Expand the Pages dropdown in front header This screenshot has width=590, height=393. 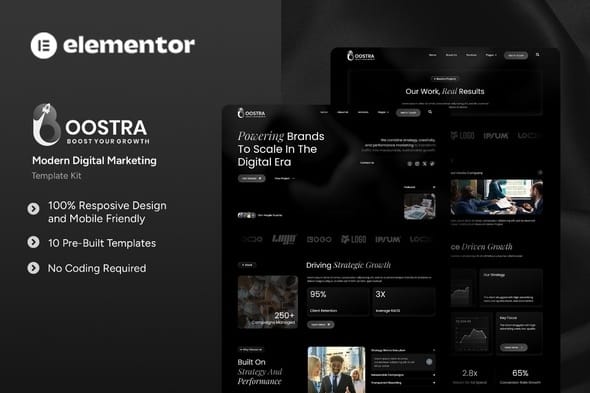[383, 112]
